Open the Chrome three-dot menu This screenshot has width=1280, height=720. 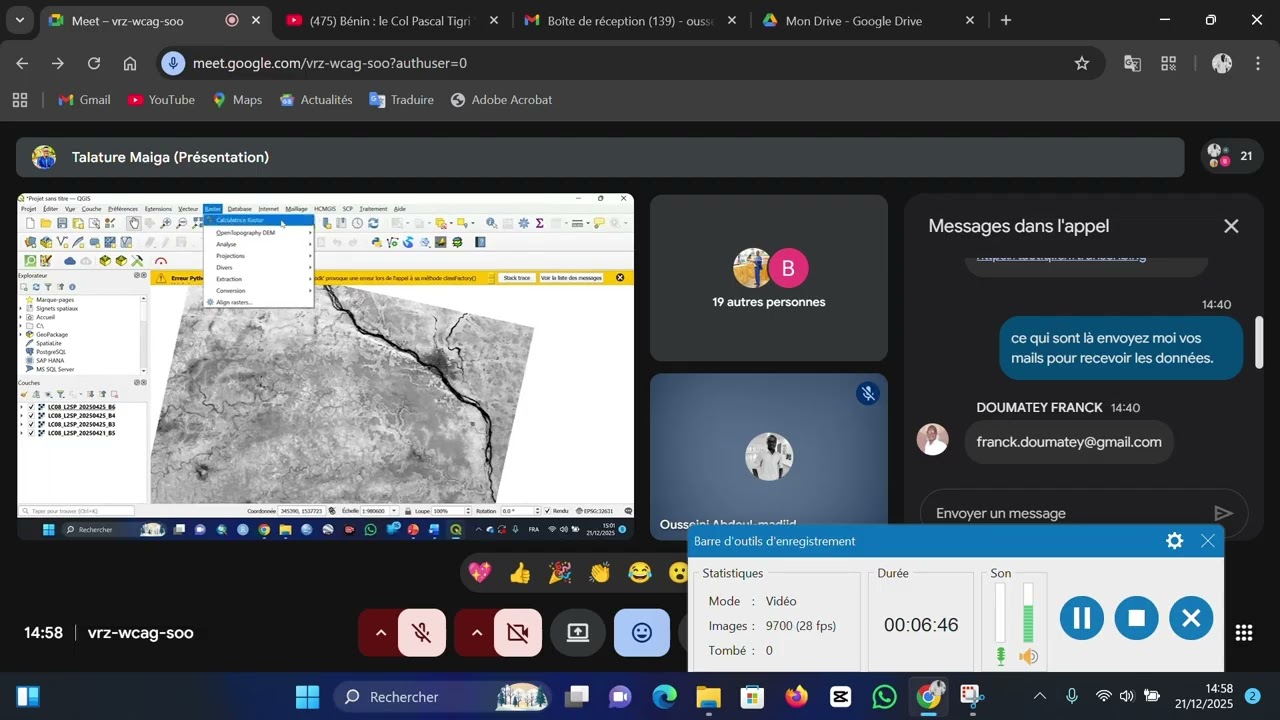(1257, 63)
